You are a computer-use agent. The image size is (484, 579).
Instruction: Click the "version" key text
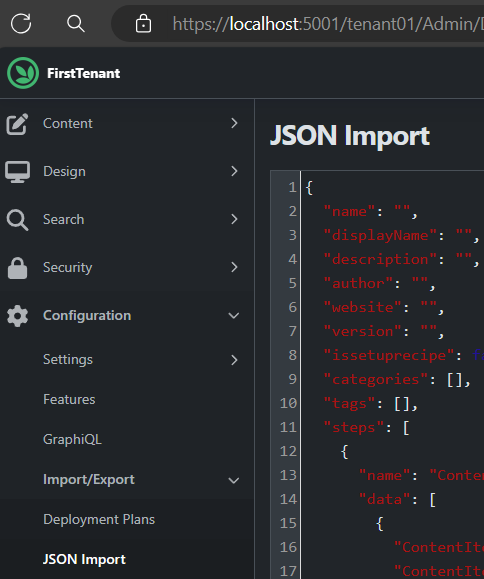363,332
